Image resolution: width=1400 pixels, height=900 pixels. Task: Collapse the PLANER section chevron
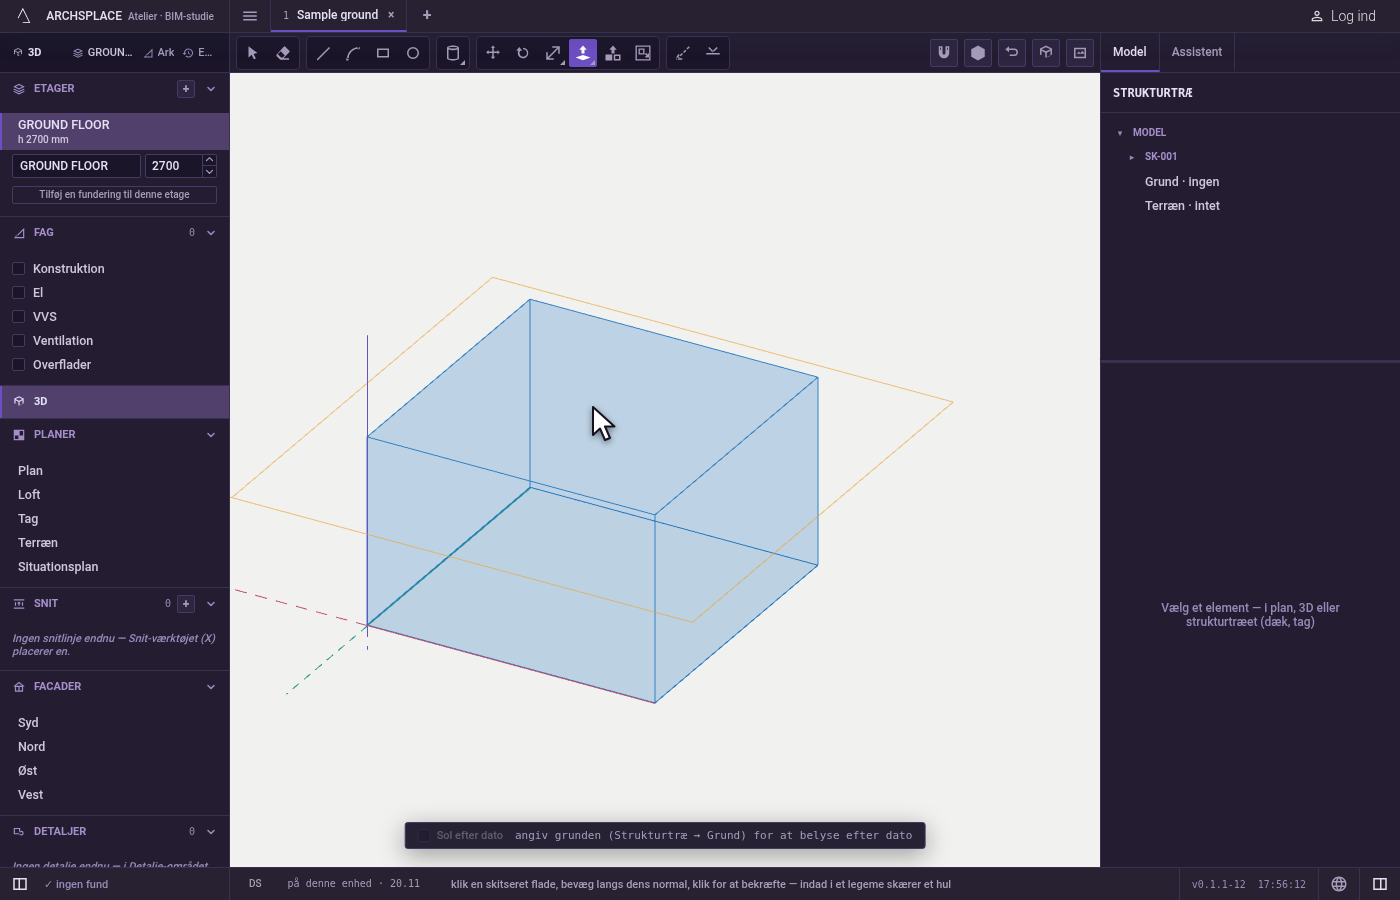click(x=211, y=435)
